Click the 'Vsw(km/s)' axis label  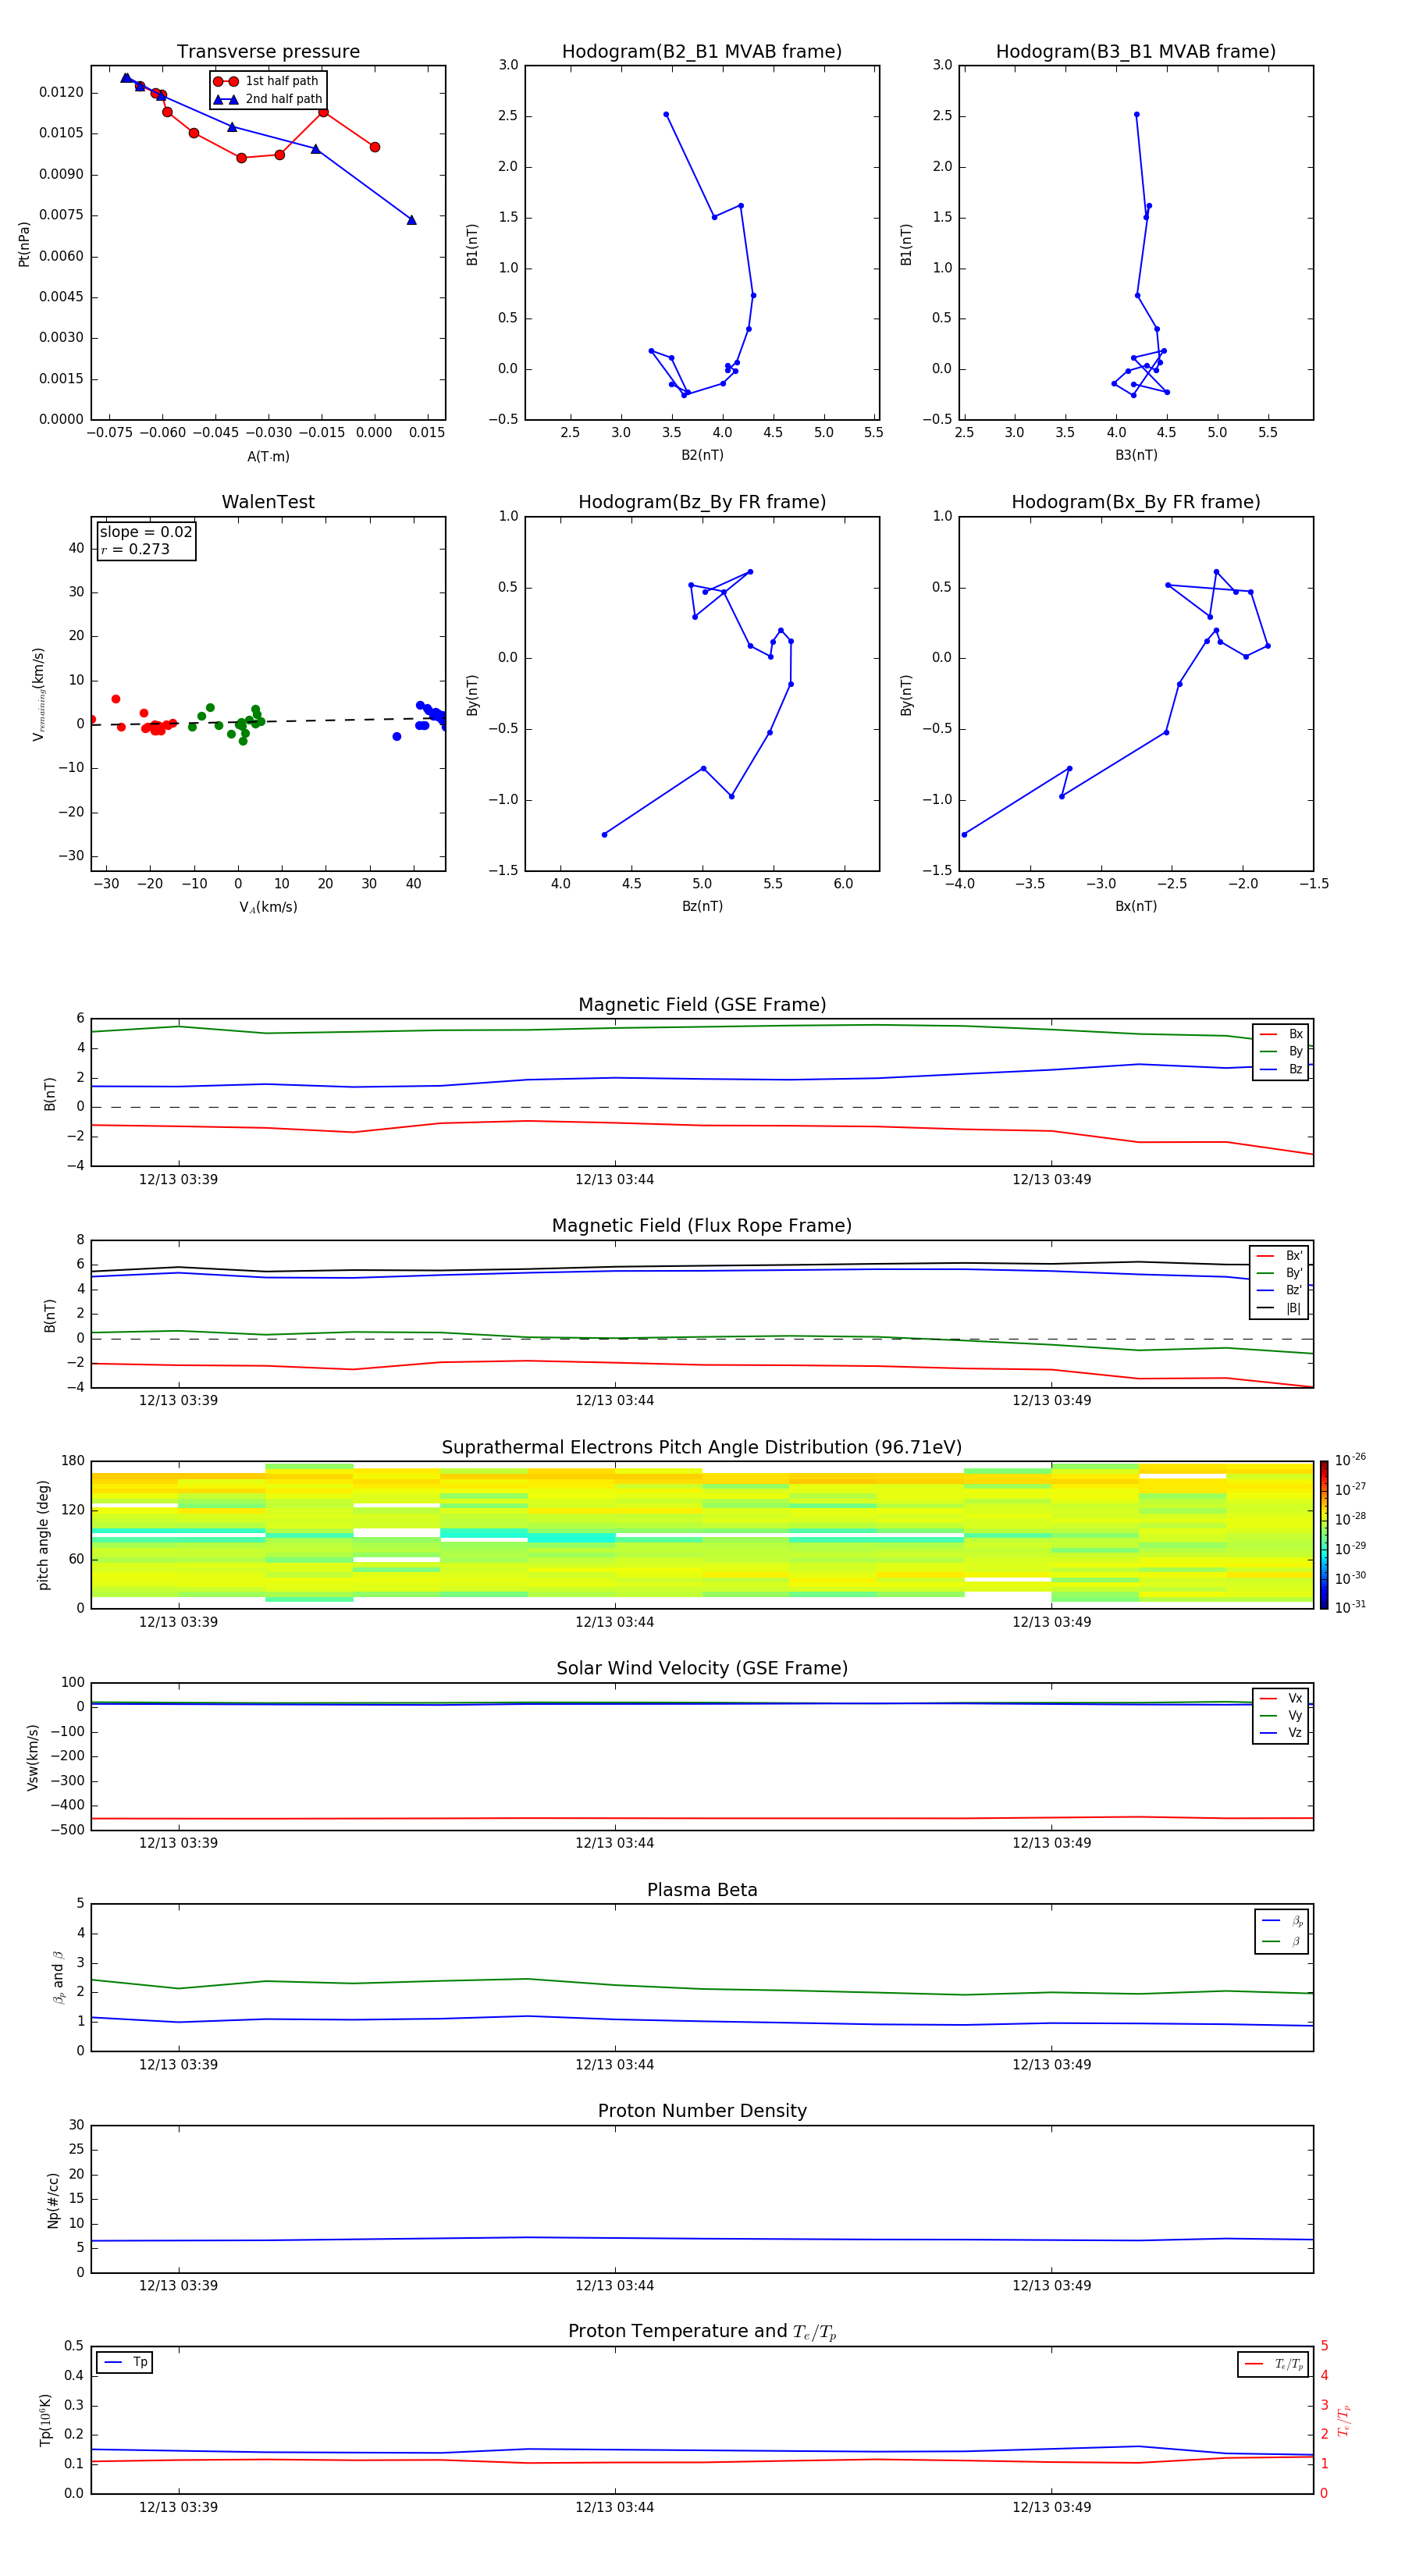click(33, 1756)
